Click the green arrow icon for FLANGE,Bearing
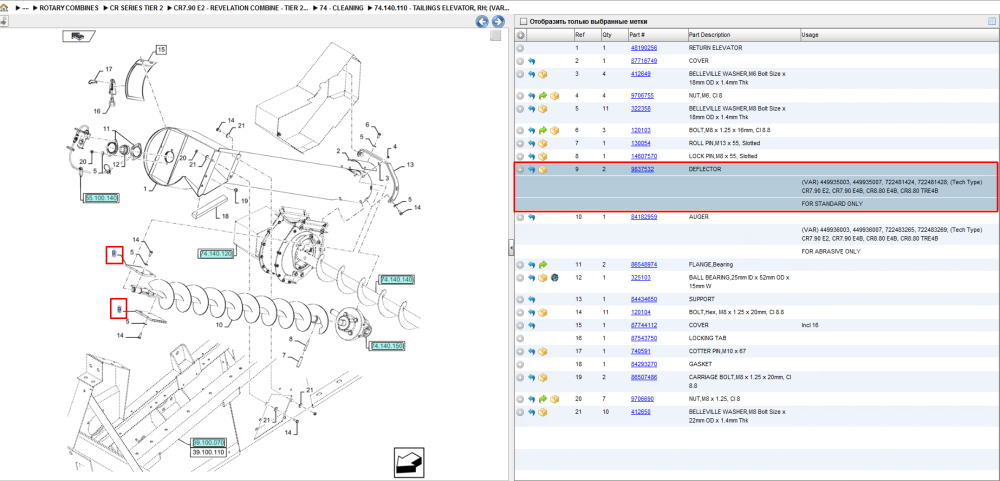 [x=543, y=264]
